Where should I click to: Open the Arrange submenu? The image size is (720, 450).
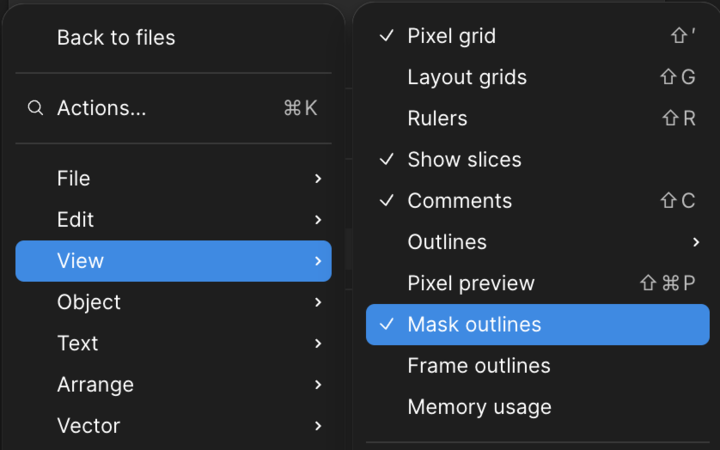point(174,385)
